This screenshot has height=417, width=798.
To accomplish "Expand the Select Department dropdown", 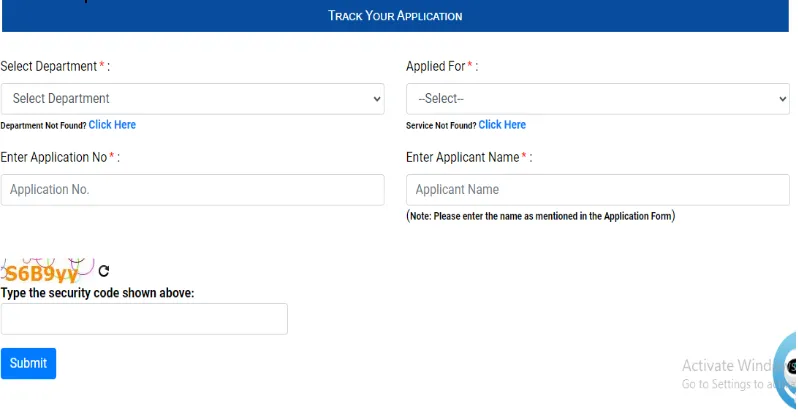I will coord(192,99).
